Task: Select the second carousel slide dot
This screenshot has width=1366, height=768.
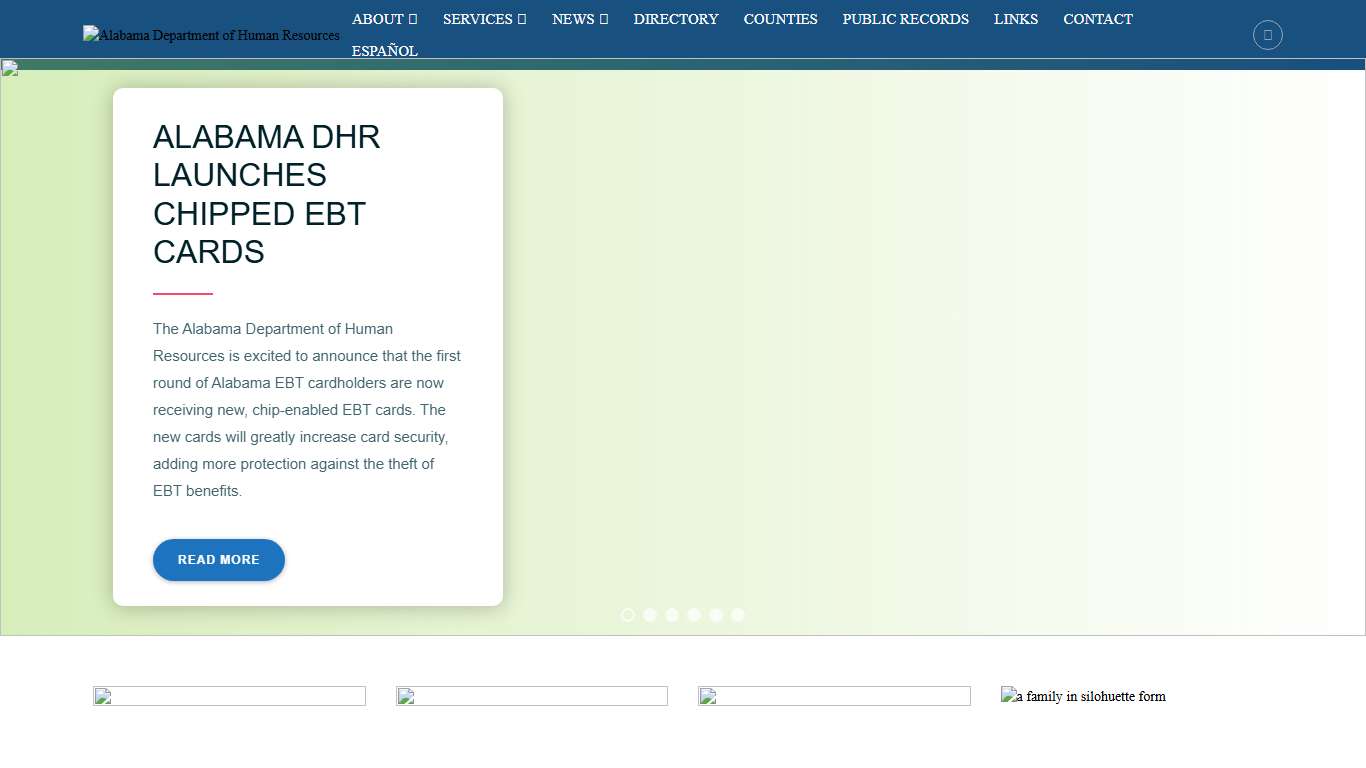Action: point(650,615)
